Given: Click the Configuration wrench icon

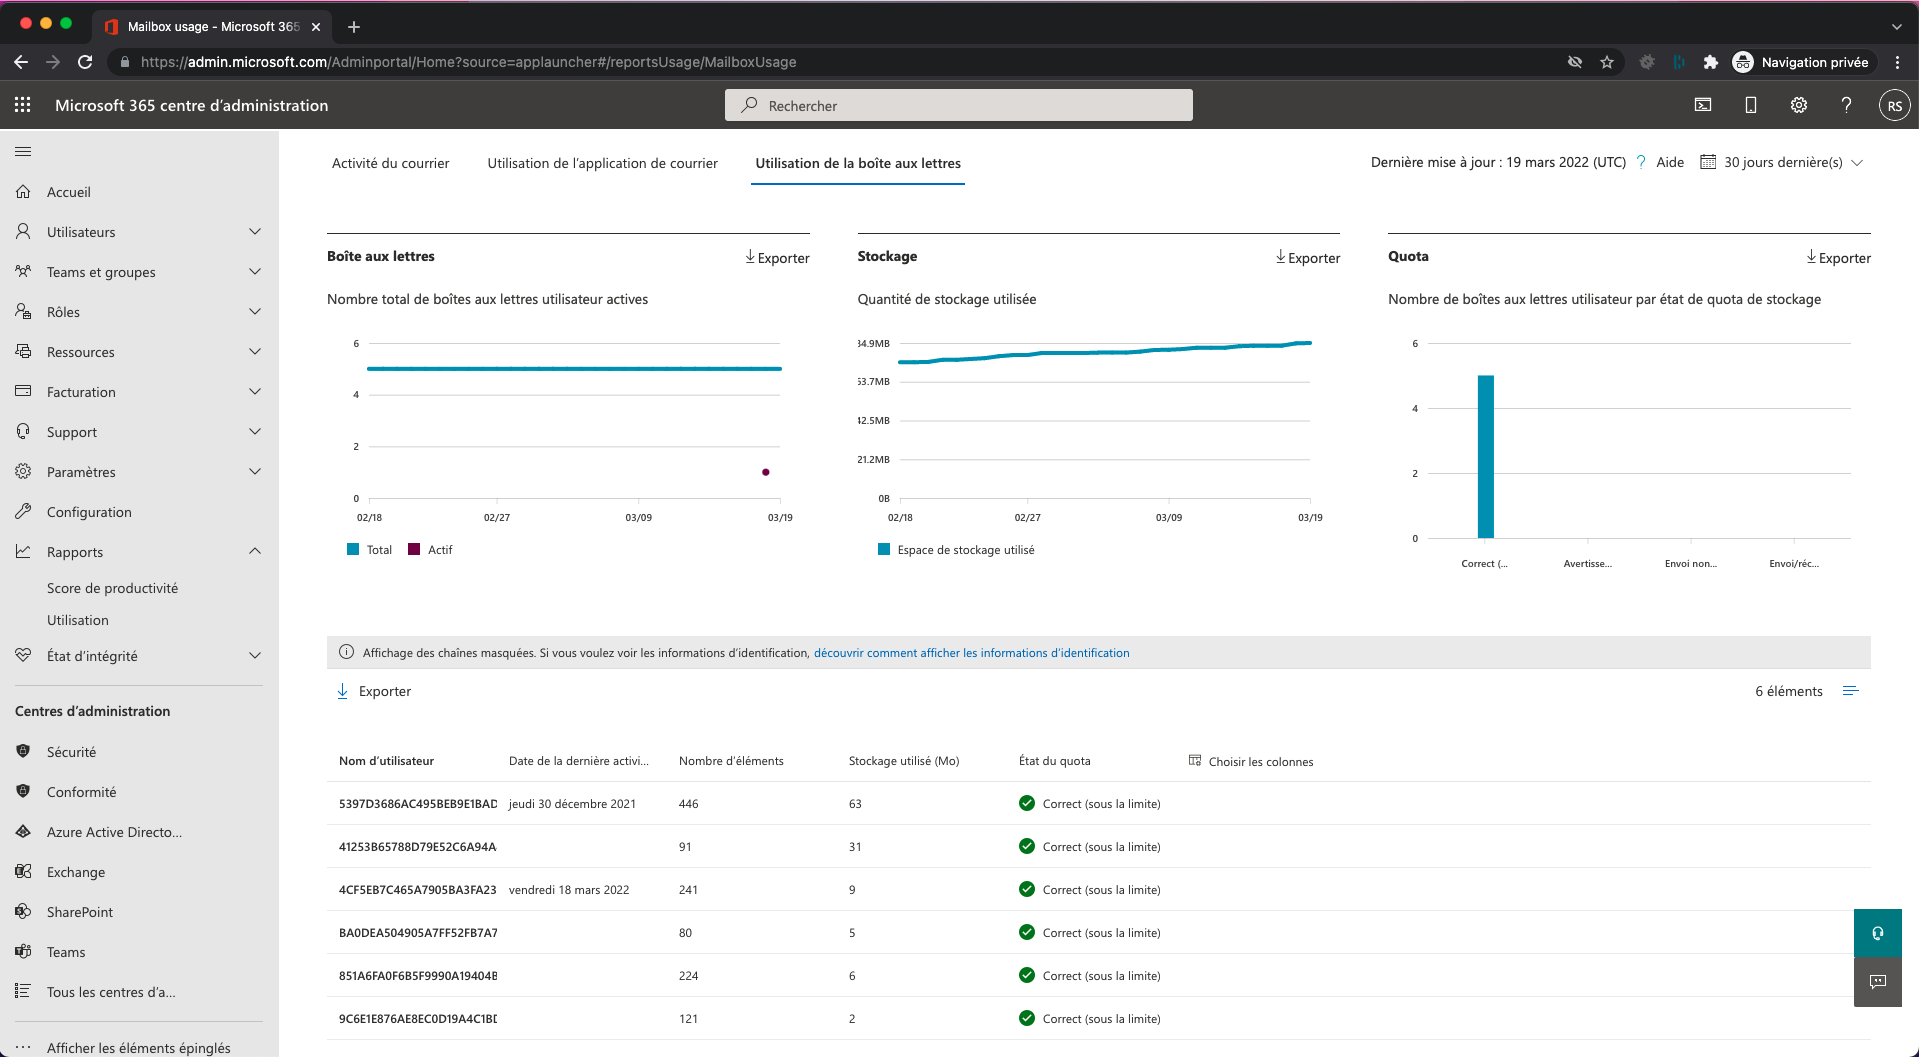Looking at the screenshot, I should point(23,512).
